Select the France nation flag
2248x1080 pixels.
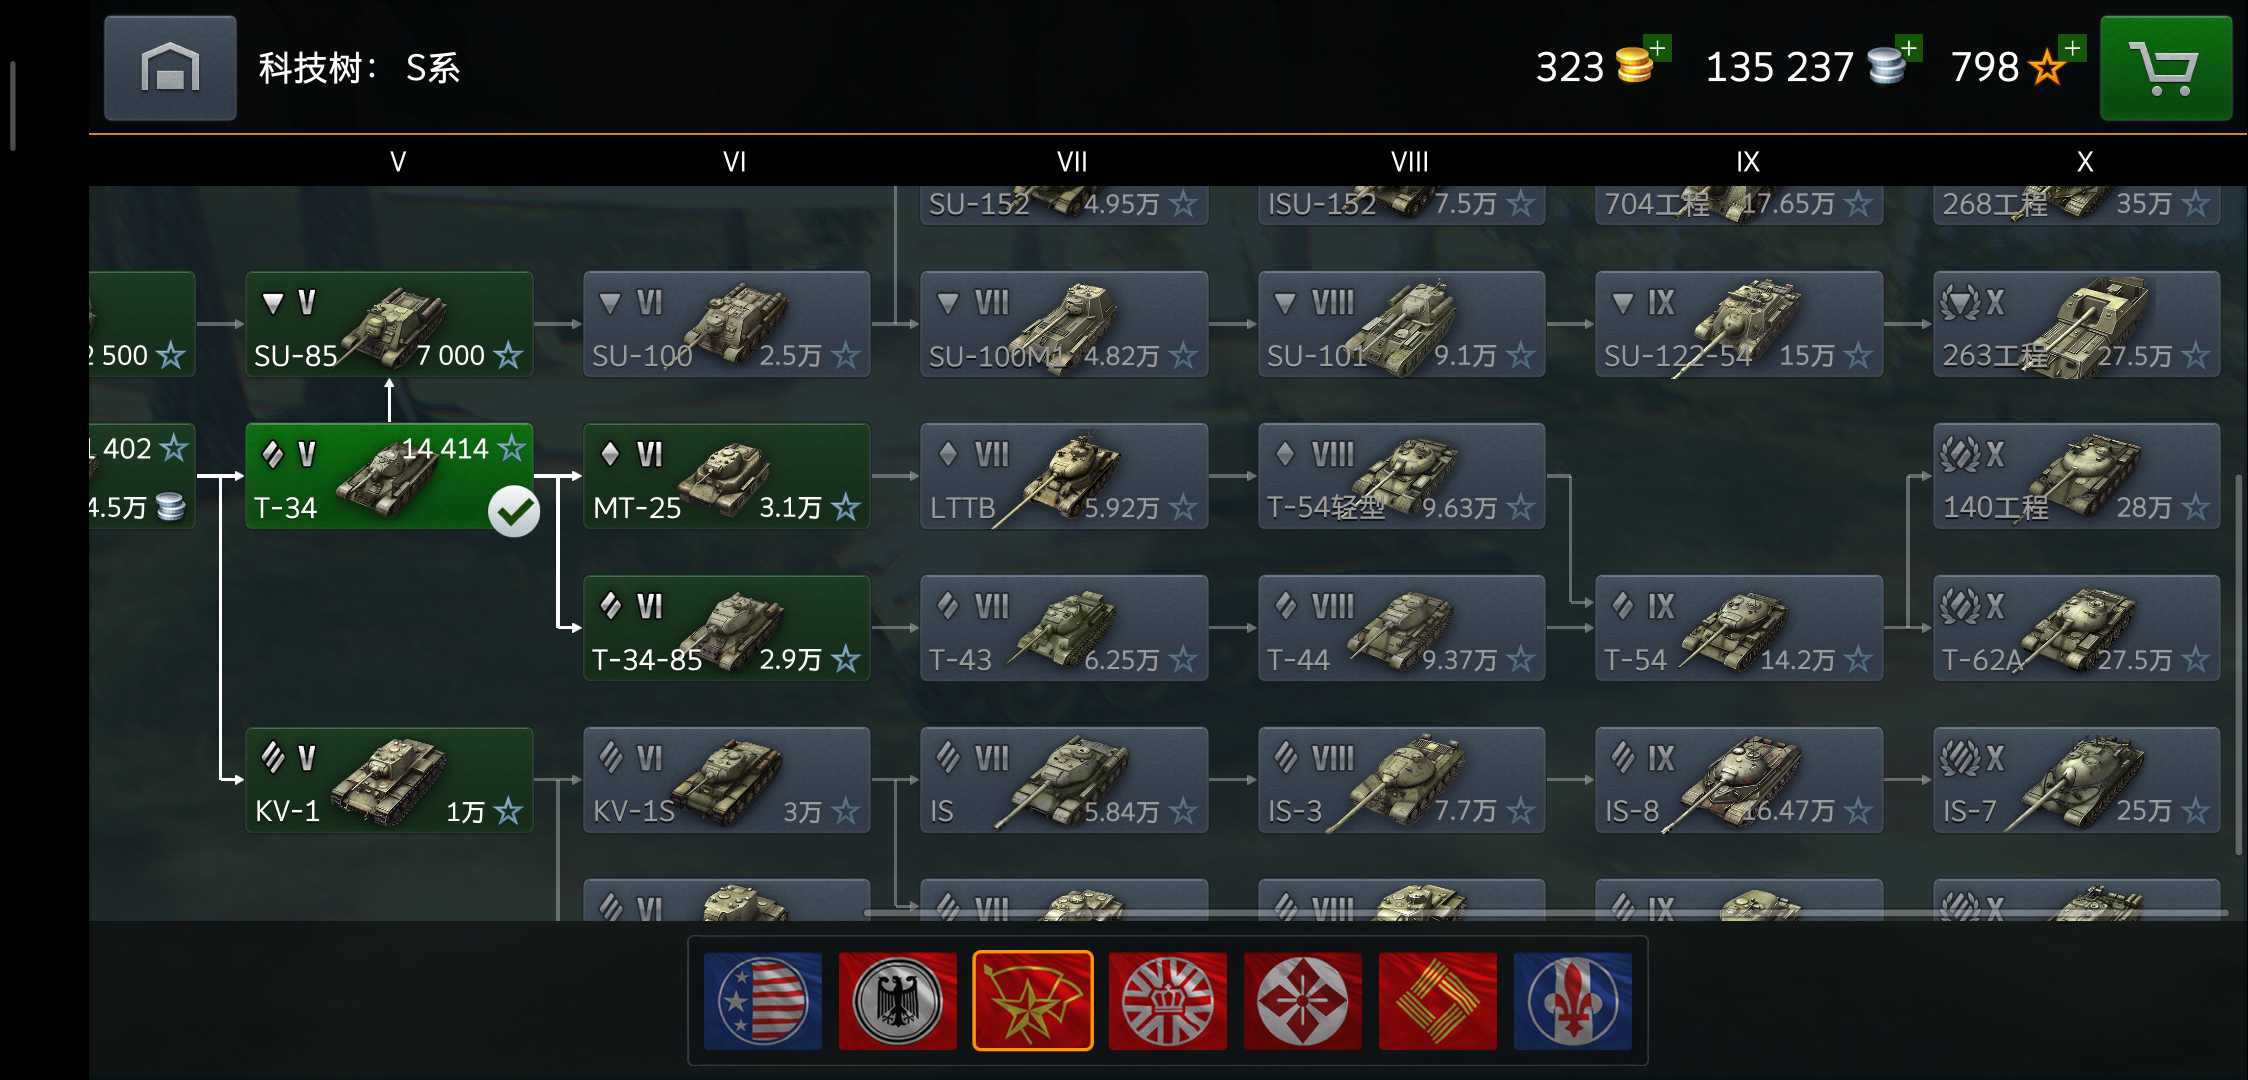[1573, 1001]
